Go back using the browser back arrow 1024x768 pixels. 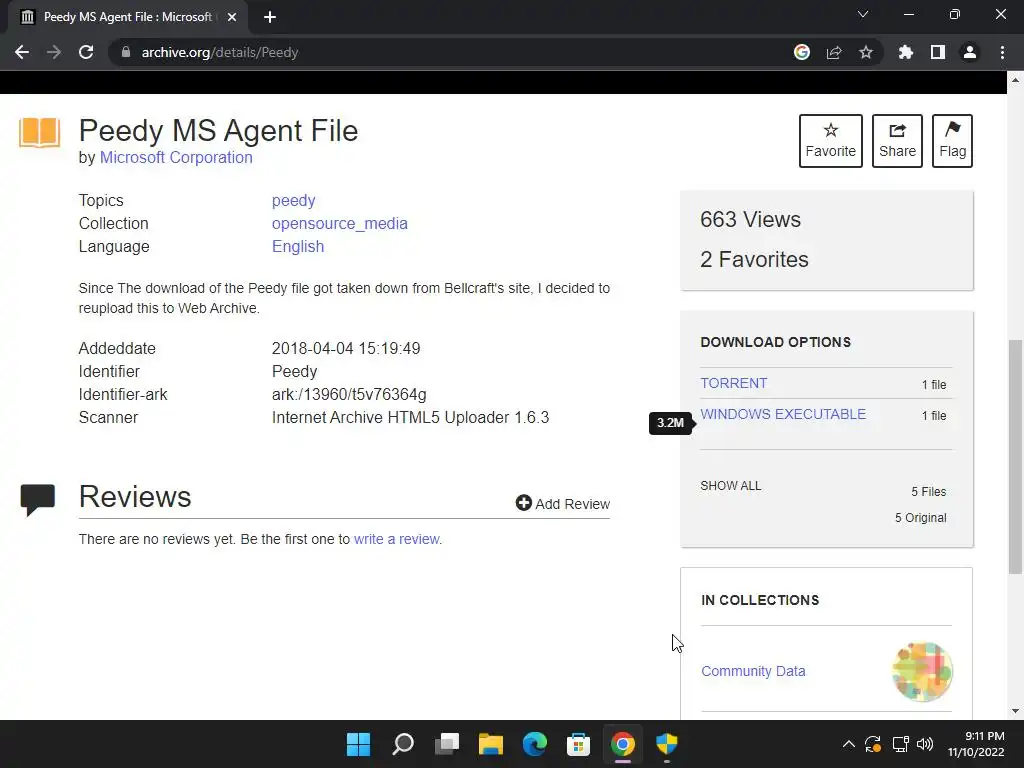coord(22,52)
